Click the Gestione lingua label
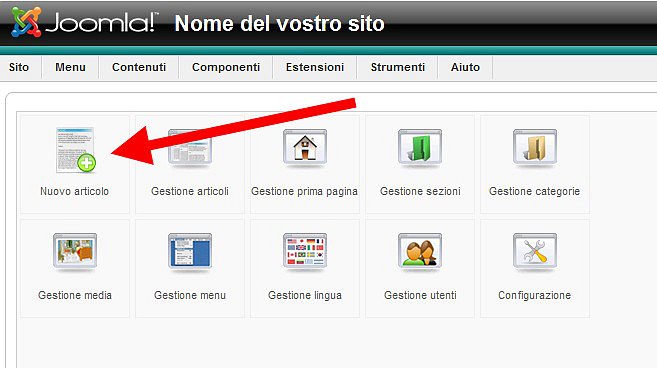Screen dimensions: 657x368 click(x=305, y=295)
